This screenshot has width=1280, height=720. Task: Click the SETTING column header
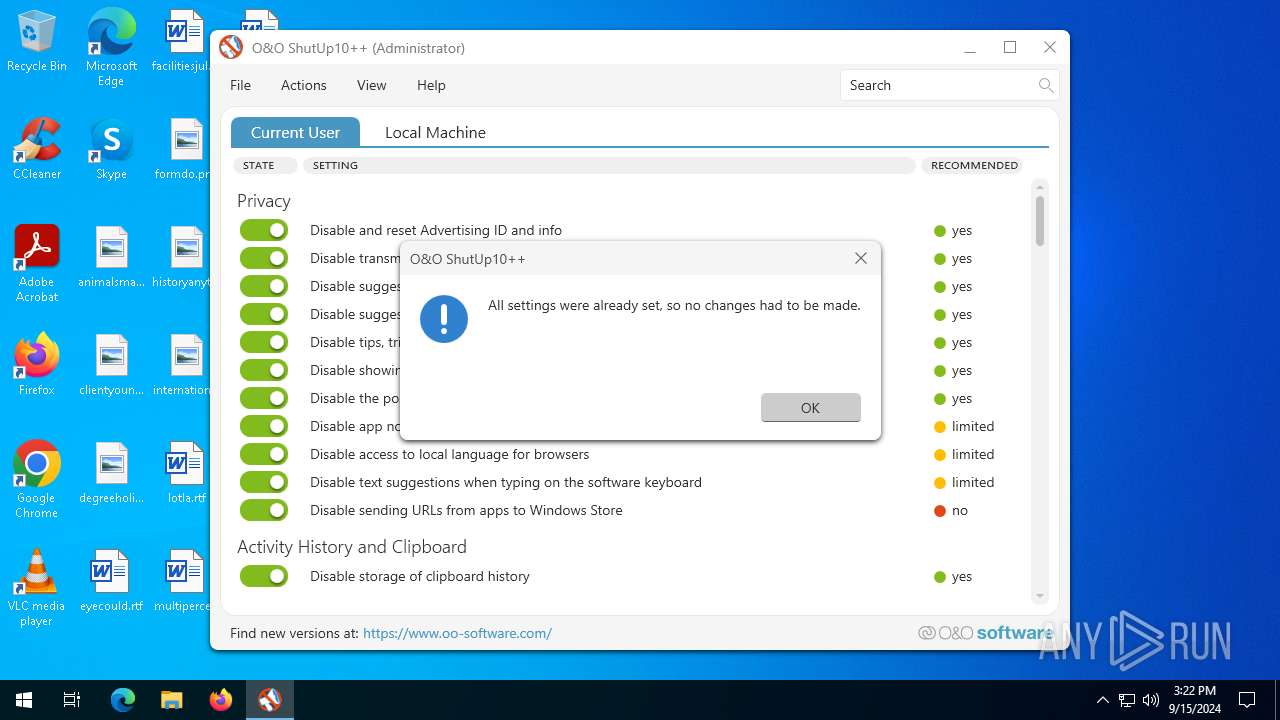tap(609, 165)
